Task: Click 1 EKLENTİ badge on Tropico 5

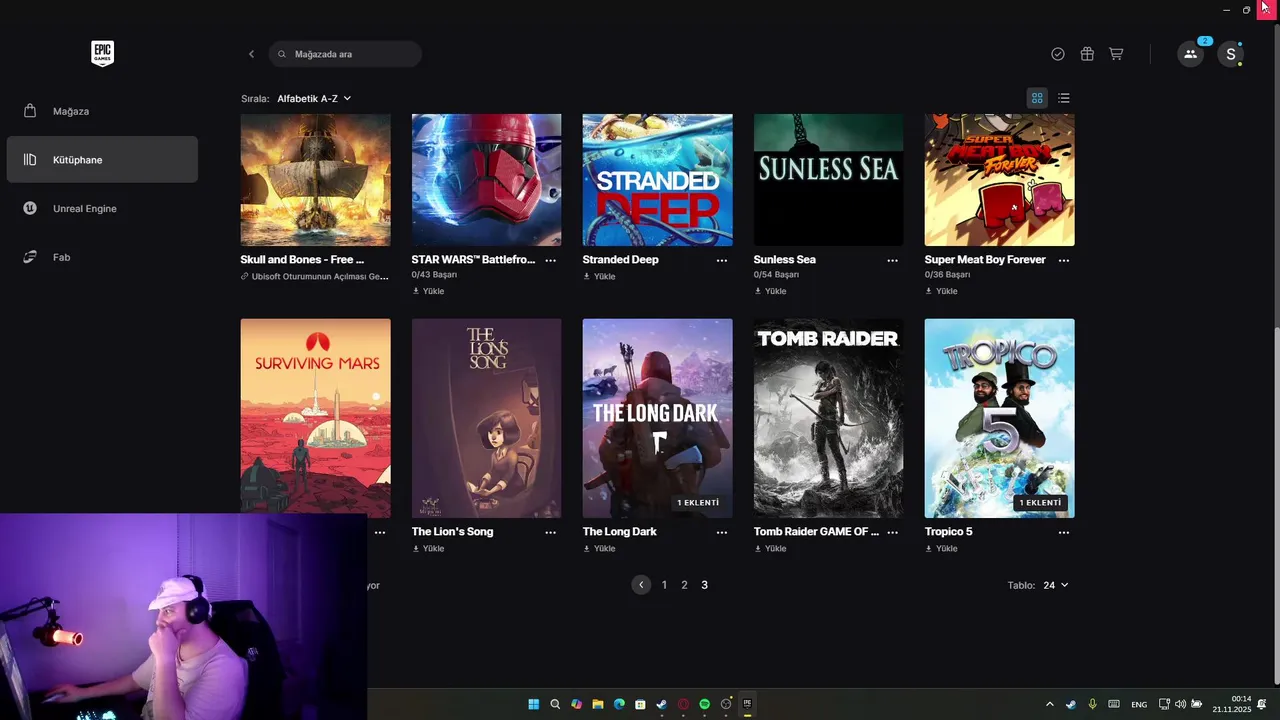Action: [1040, 503]
